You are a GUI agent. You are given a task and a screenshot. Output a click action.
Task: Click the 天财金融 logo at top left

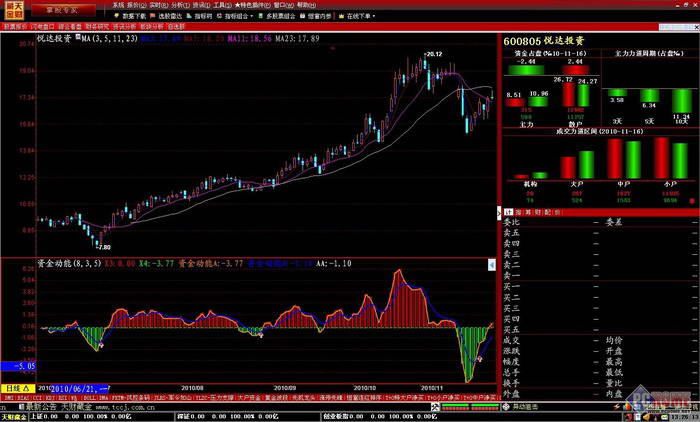pyautogui.click(x=14, y=11)
